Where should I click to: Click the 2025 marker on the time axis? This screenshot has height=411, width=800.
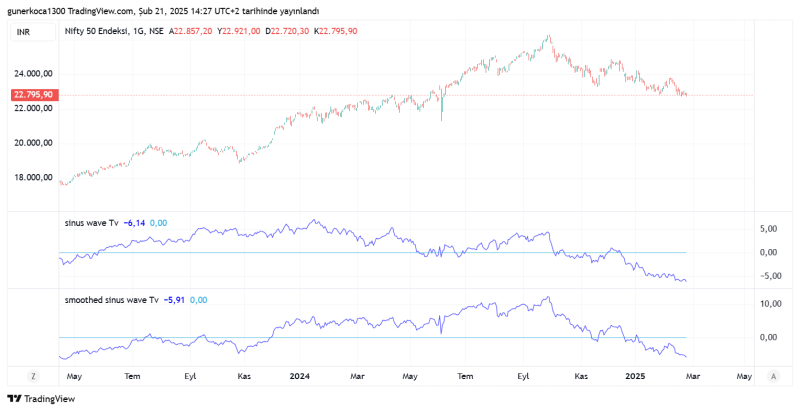[634, 376]
